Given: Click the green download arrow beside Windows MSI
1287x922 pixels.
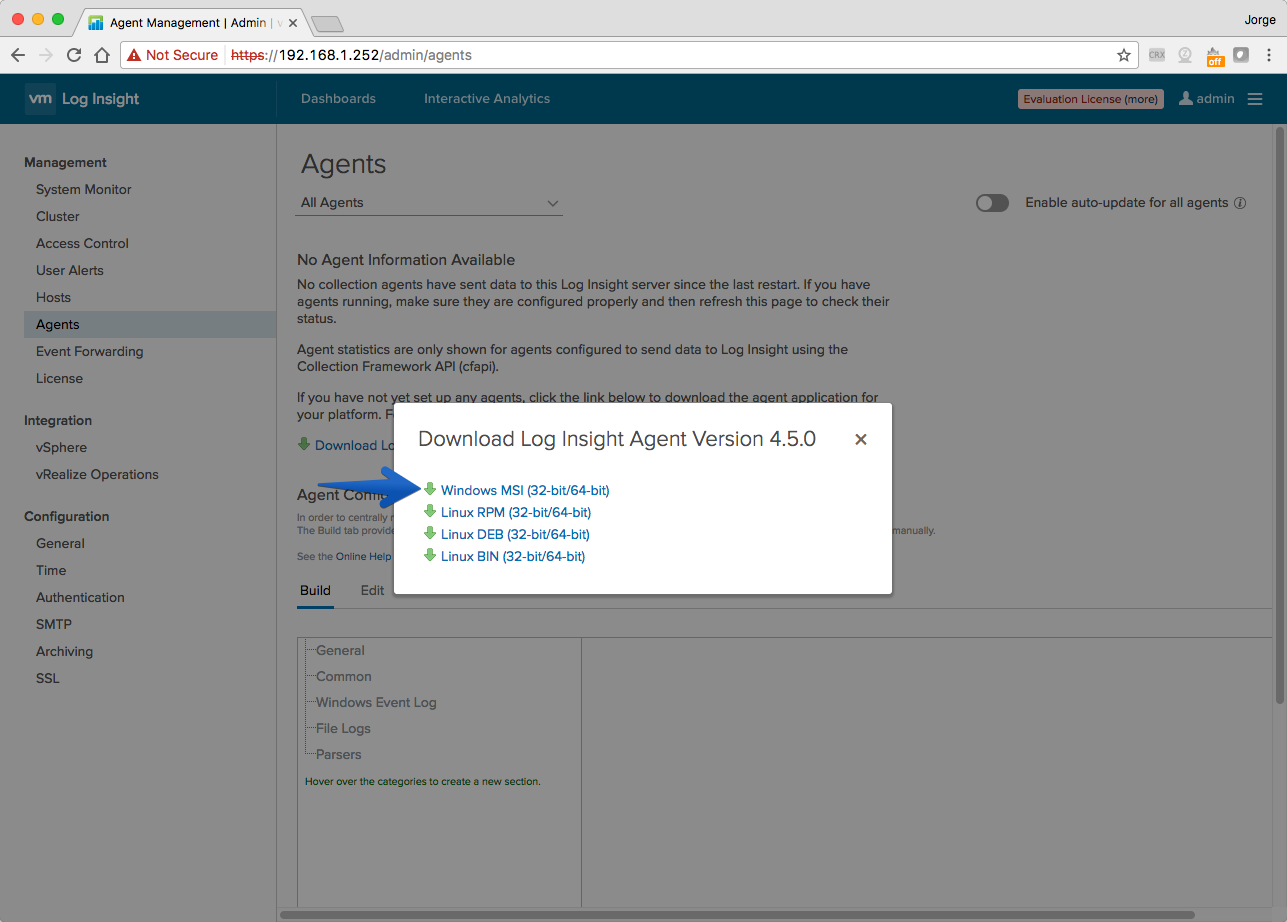Looking at the screenshot, I should [x=430, y=489].
